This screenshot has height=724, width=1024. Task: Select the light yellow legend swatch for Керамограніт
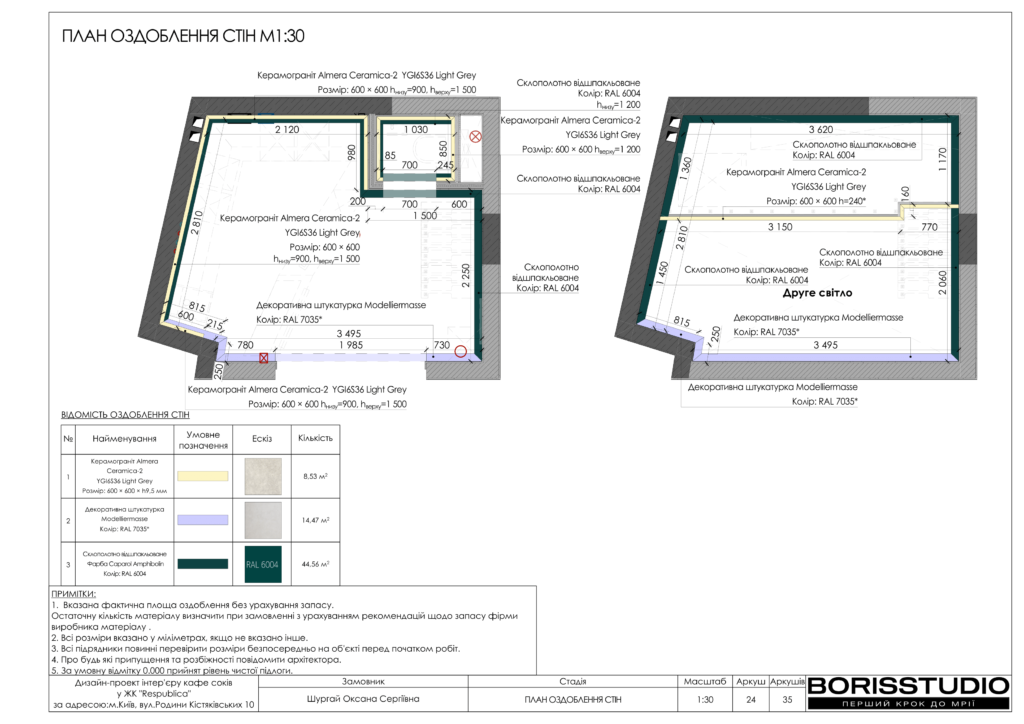[x=203, y=476]
